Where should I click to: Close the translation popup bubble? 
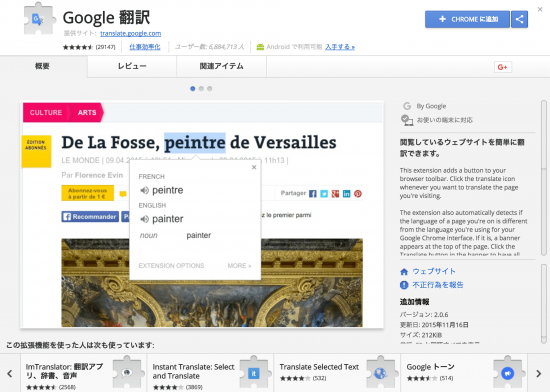(x=254, y=167)
